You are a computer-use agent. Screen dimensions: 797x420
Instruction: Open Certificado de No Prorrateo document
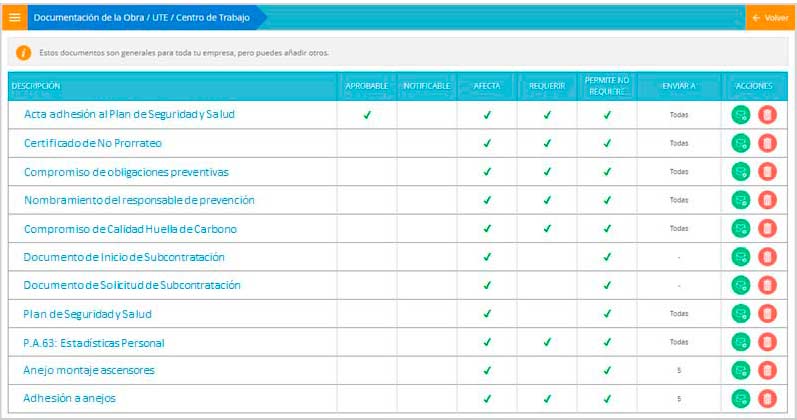[x=93, y=143]
